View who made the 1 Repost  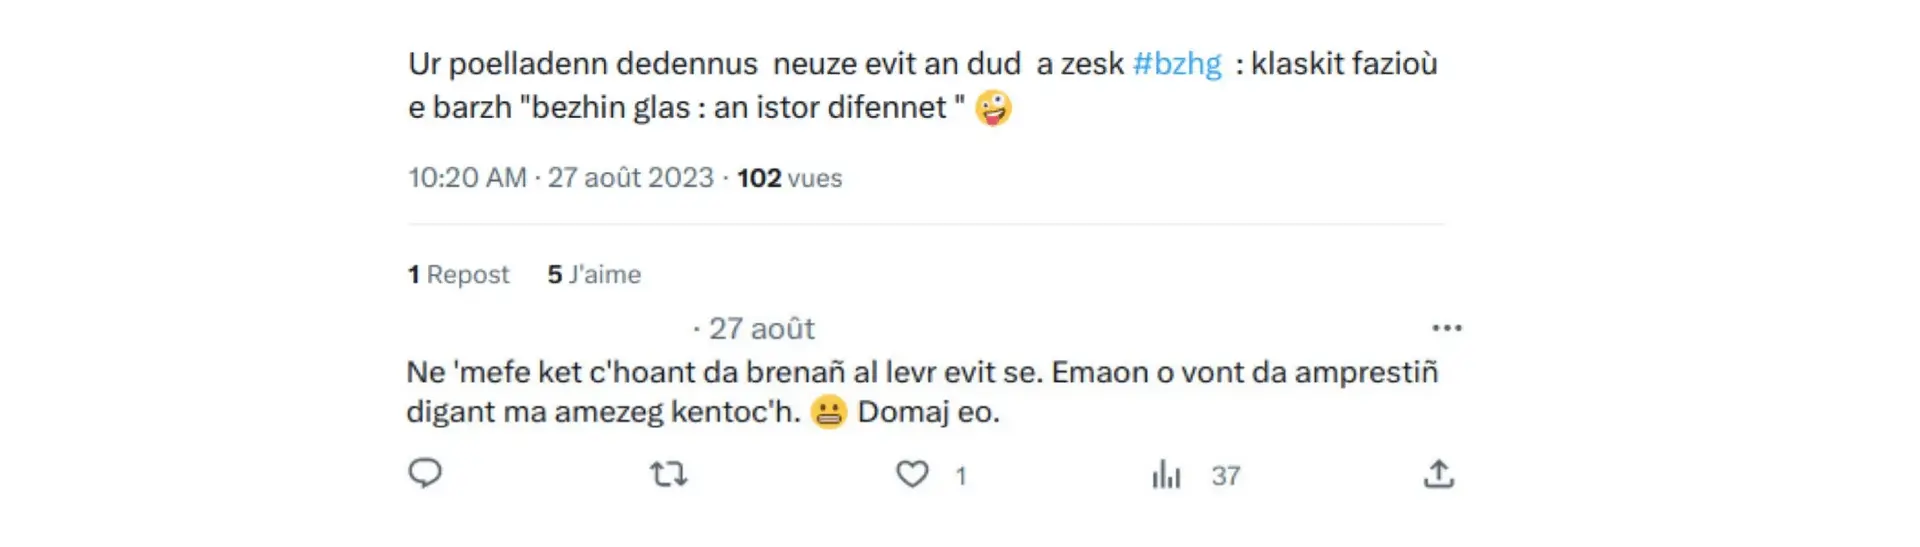(459, 275)
